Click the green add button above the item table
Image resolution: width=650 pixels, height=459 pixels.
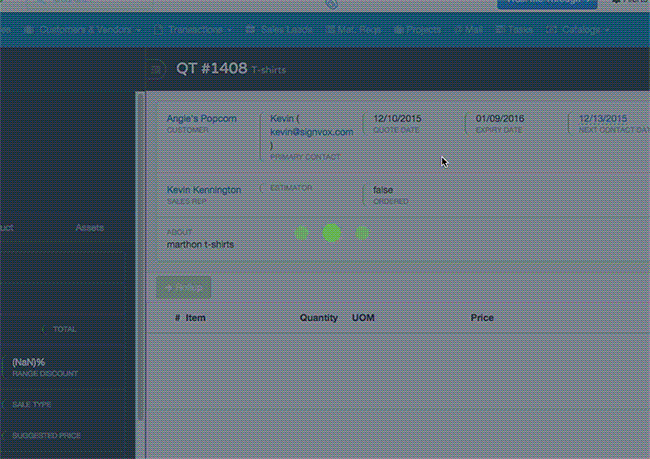[184, 287]
